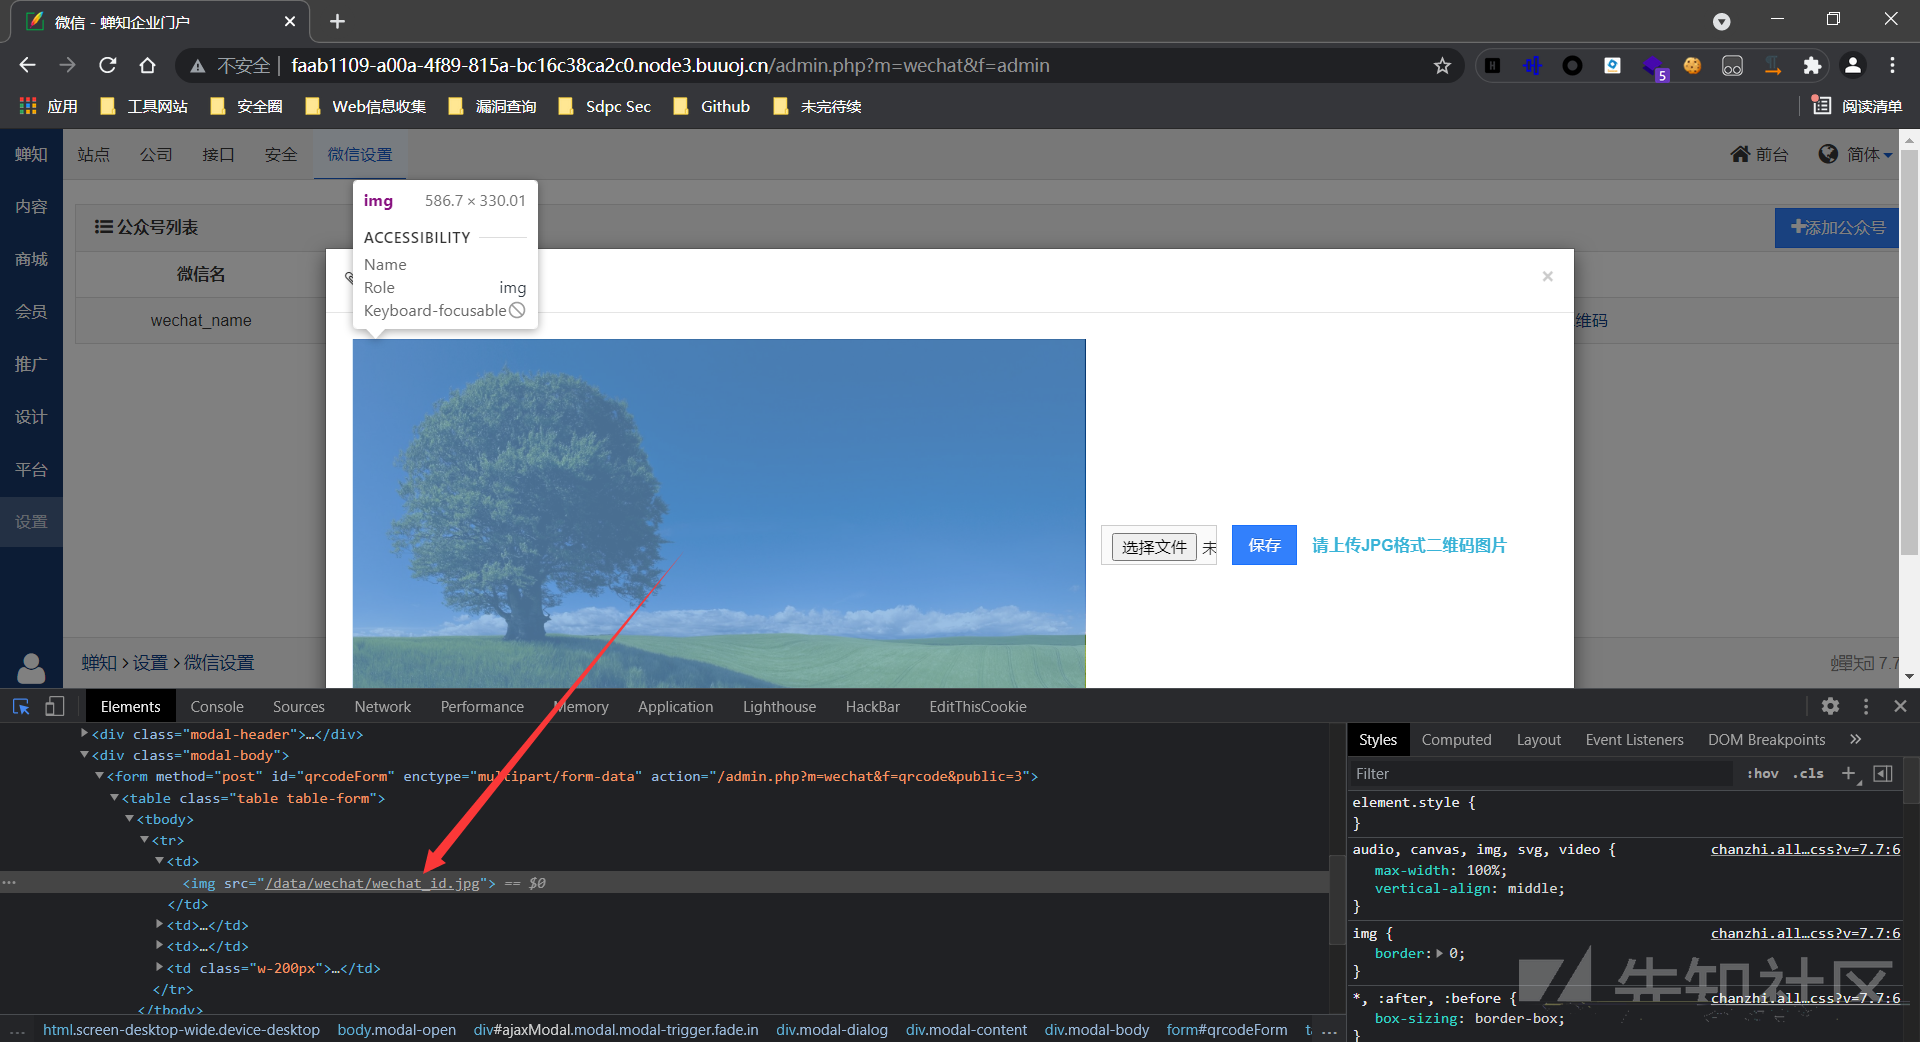Screen dimensions: 1920x1042
Task: Open the Computed styles tab
Action: pos(1456,740)
